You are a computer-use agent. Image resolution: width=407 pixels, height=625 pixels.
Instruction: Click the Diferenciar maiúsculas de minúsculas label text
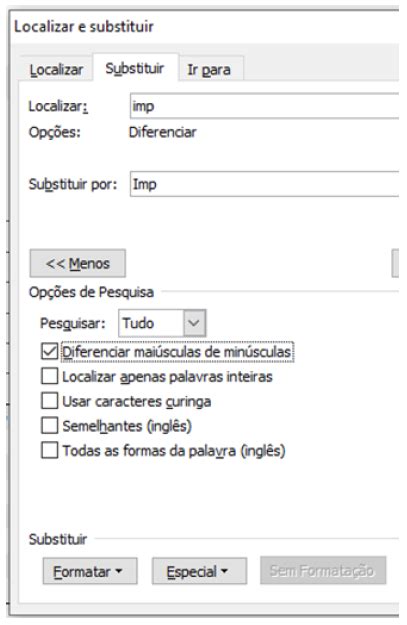tap(177, 352)
